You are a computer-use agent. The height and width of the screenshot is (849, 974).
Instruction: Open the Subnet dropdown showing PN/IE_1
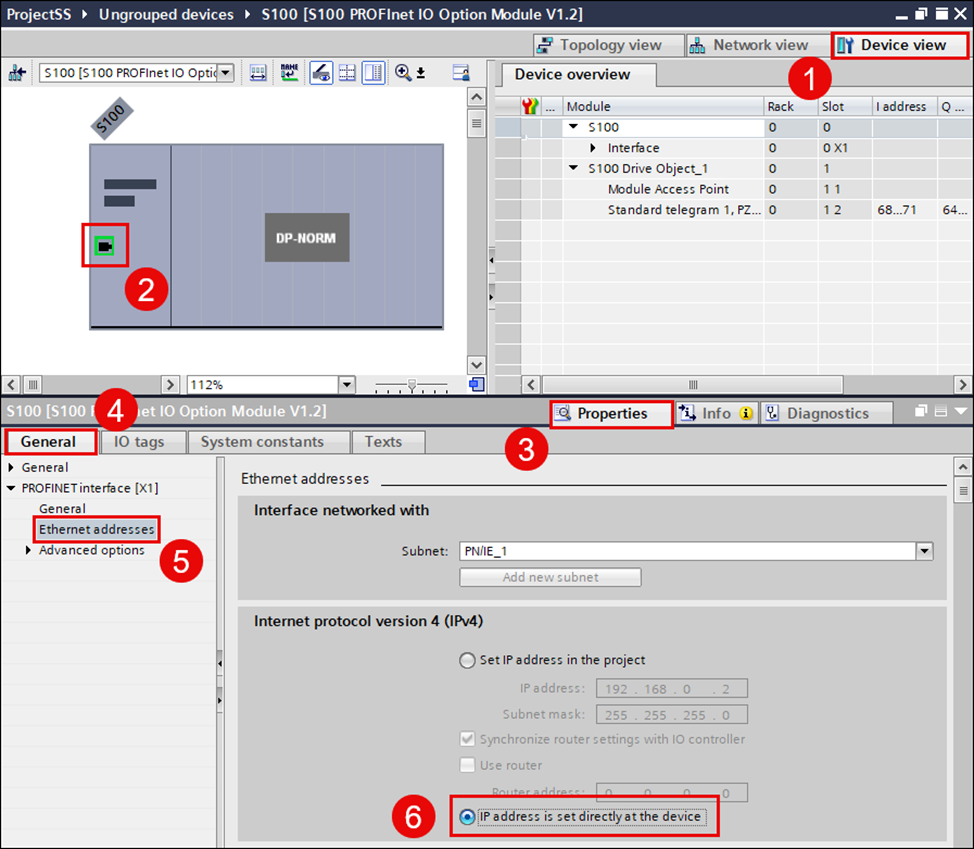click(923, 551)
